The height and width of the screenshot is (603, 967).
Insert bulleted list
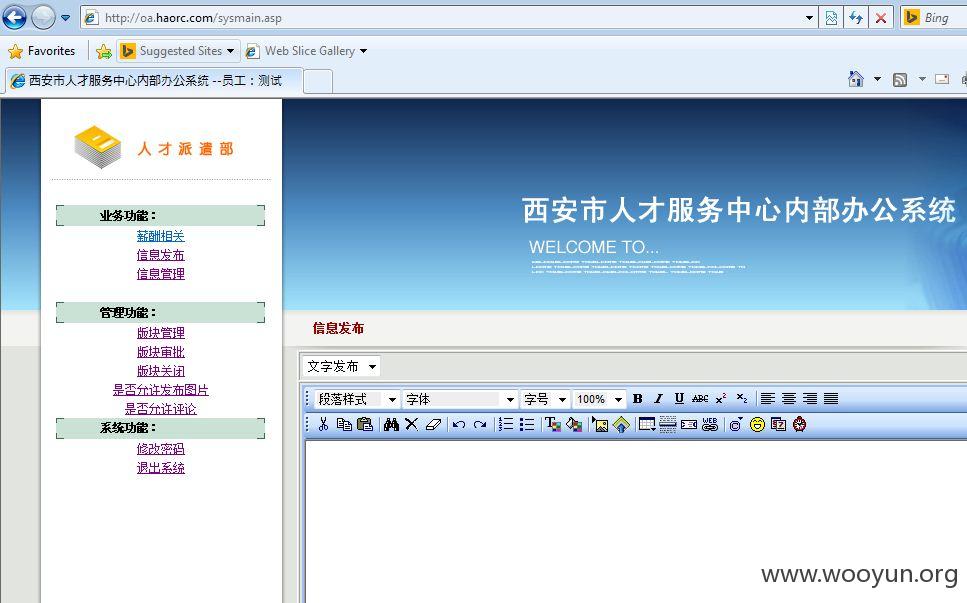tap(527, 424)
